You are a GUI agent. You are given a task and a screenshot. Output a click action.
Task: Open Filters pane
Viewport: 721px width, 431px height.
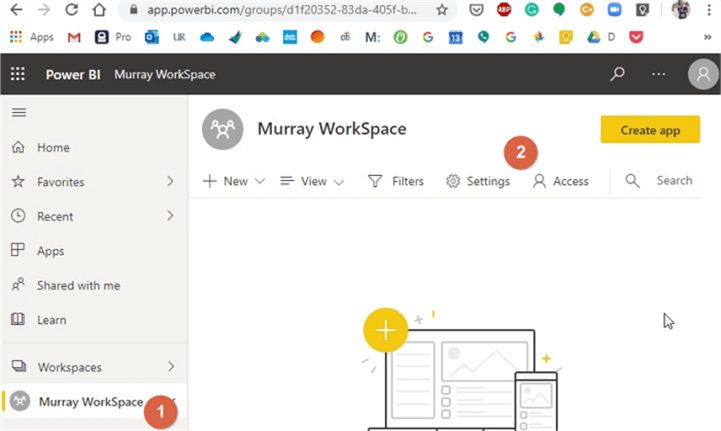(395, 181)
